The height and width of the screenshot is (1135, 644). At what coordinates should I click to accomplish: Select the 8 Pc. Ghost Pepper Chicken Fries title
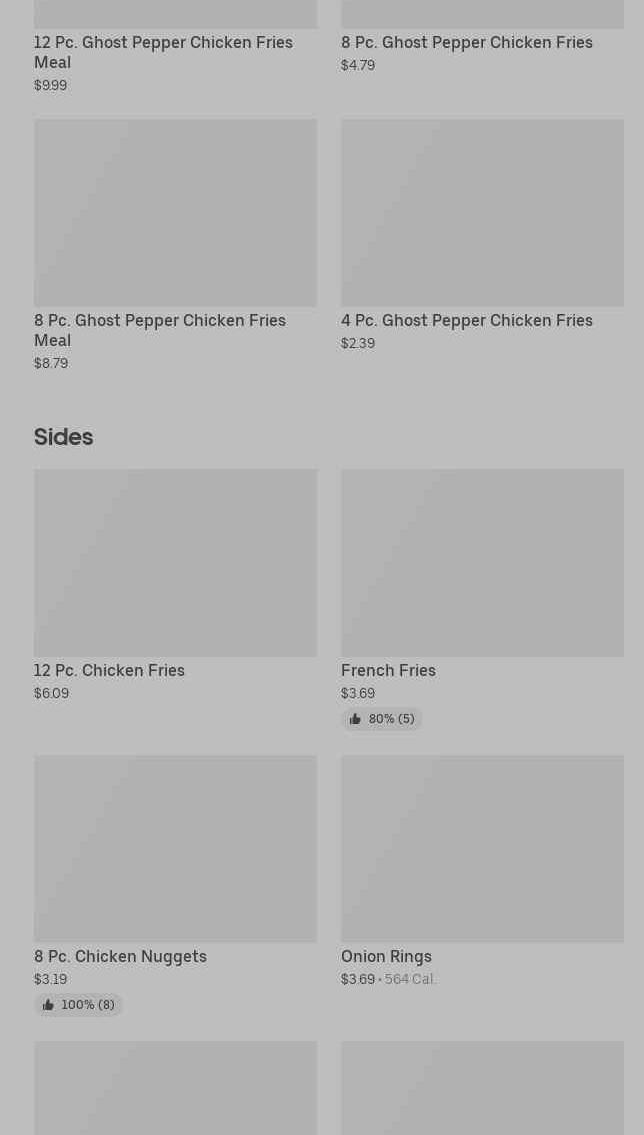466,42
